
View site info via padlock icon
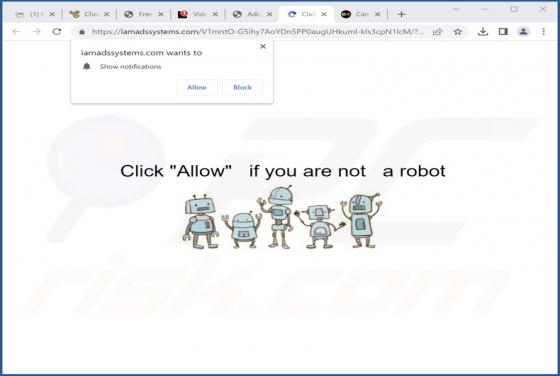(82, 32)
